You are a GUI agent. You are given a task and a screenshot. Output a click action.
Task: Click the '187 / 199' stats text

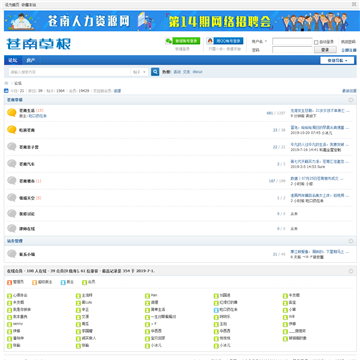click(x=277, y=181)
